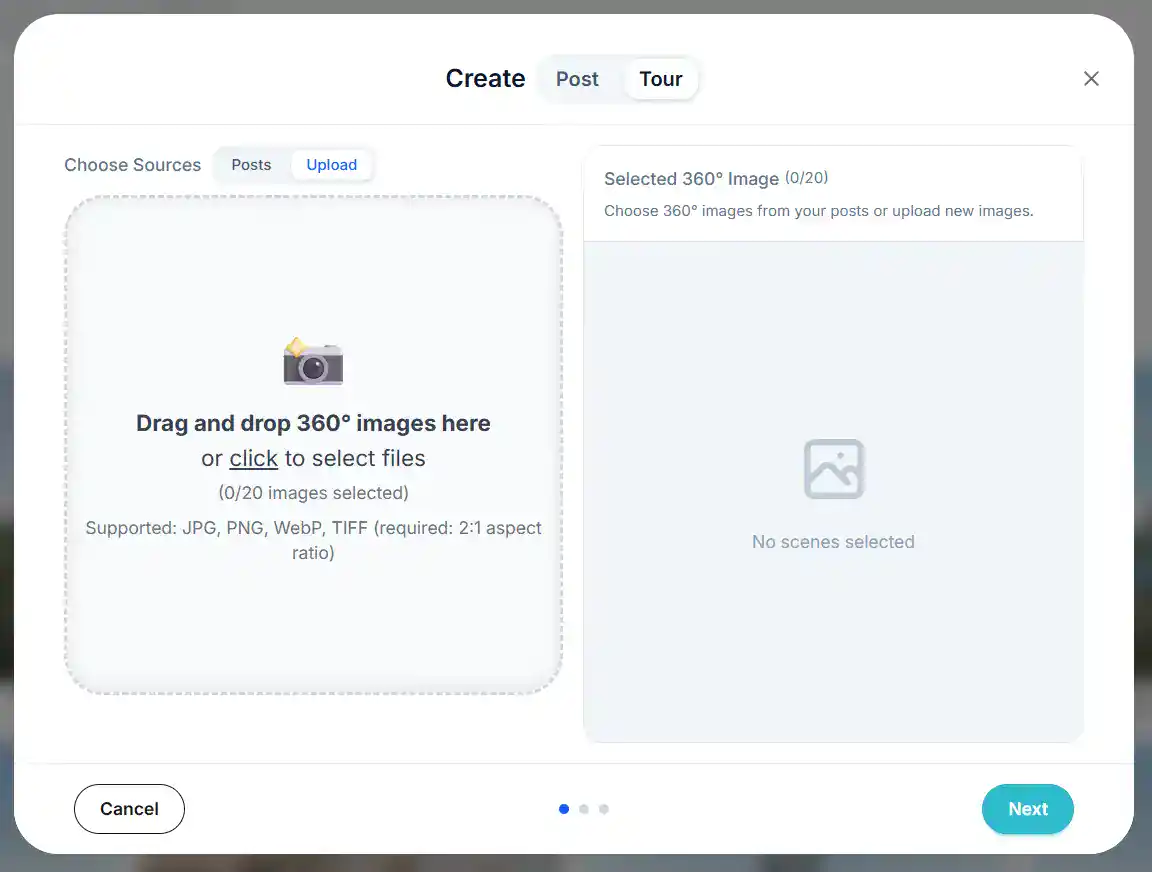Select the third pagination dot

(603, 809)
